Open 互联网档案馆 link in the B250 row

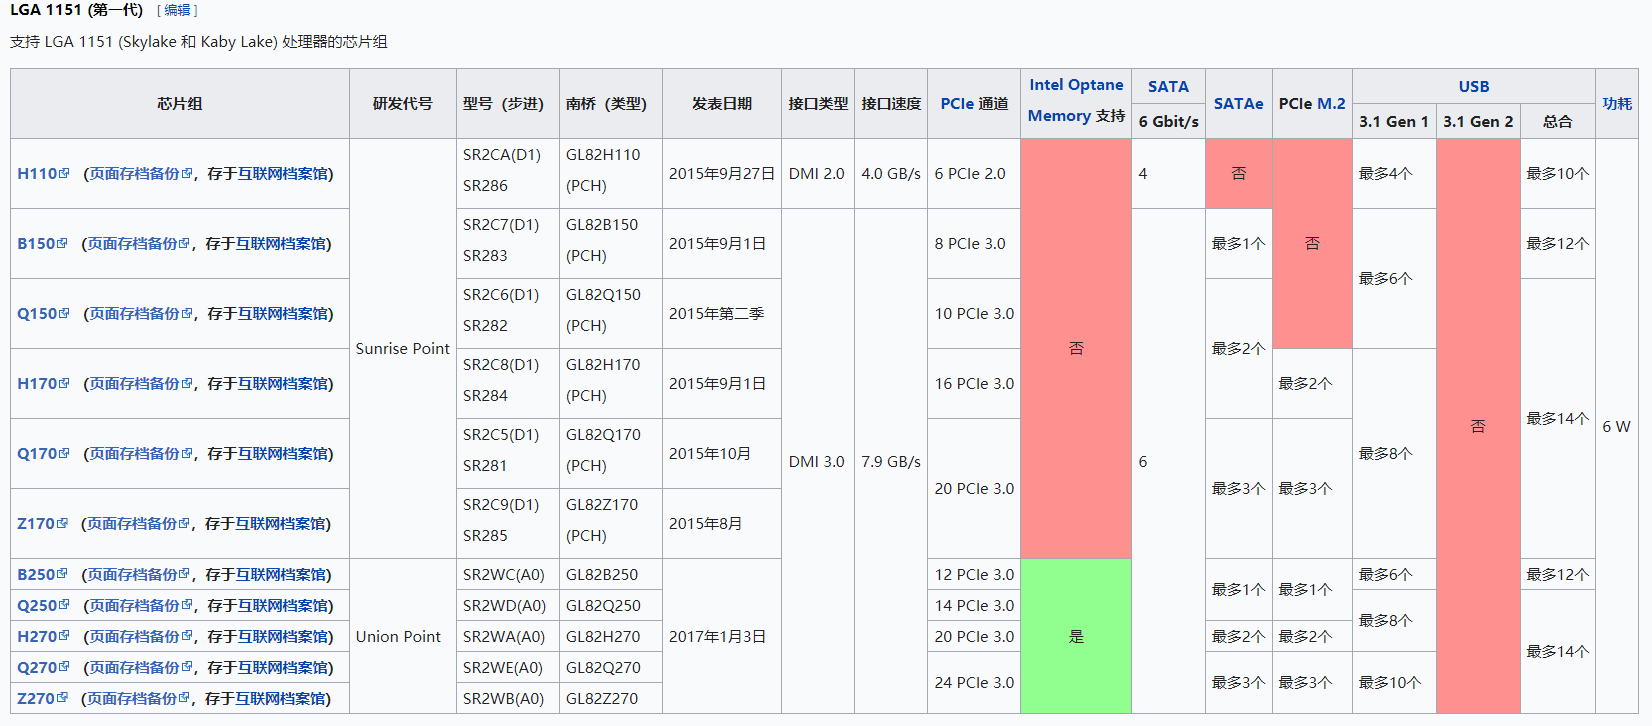tap(281, 575)
